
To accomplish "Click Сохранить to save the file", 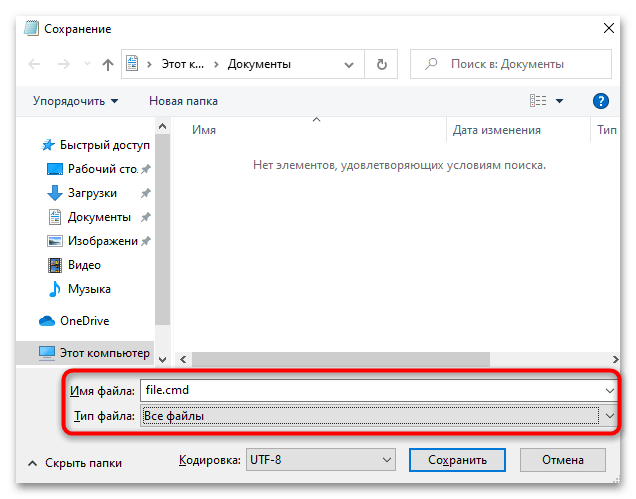I will coord(457,460).
